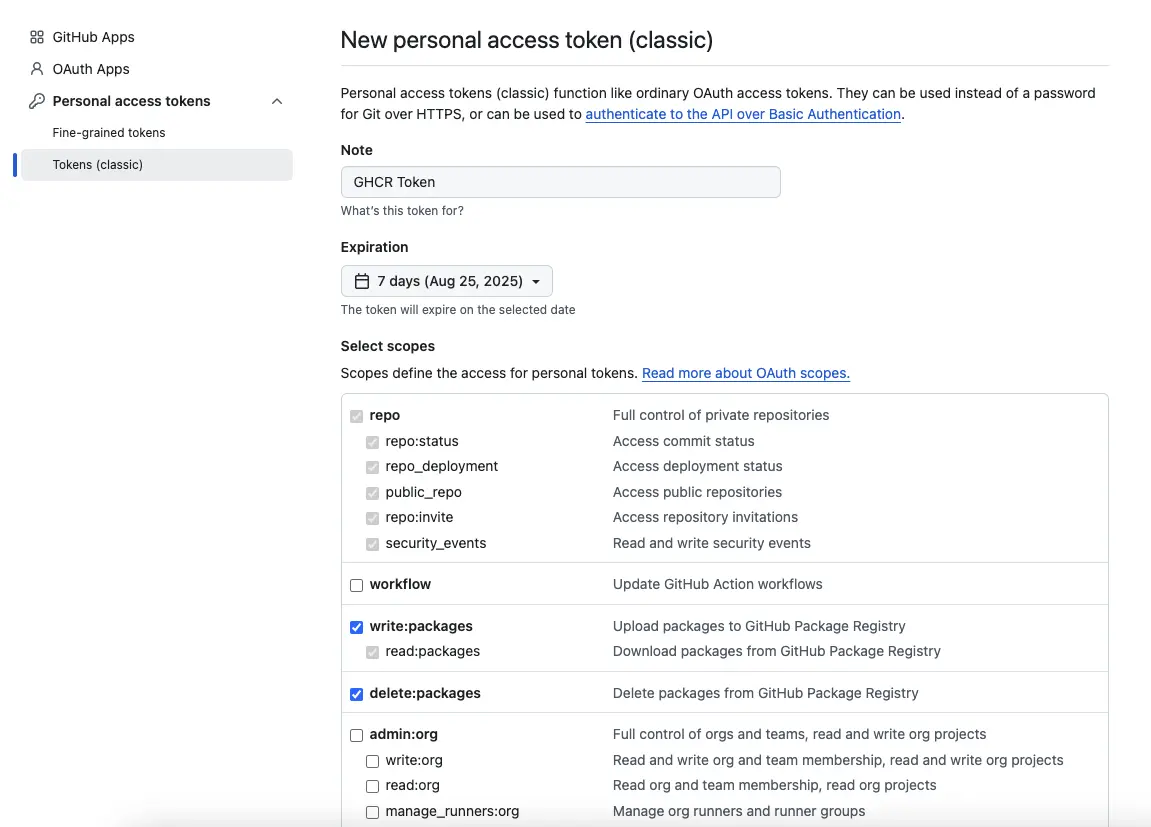
Task: Open Read more about OAuth scopes link
Action: pos(745,373)
